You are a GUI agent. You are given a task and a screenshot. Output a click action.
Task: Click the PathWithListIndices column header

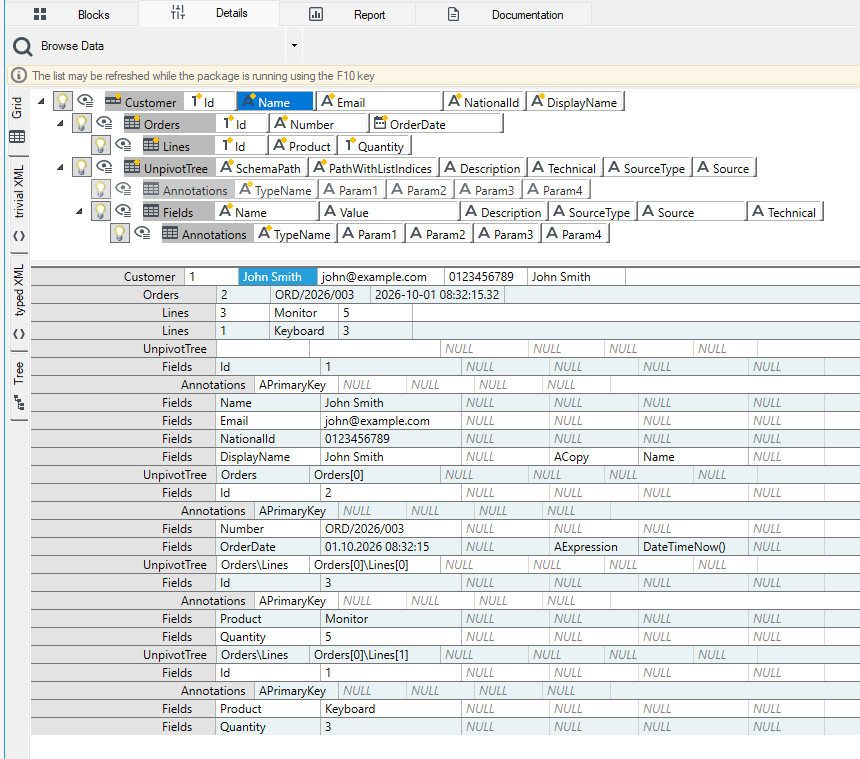point(373,168)
